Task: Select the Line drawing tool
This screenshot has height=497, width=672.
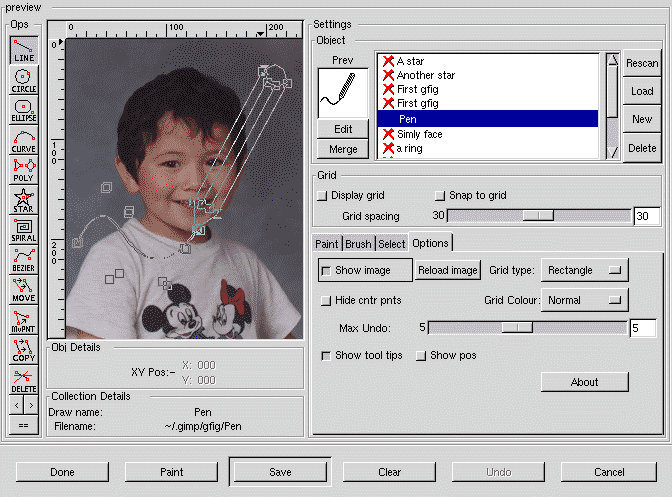Action: tap(24, 51)
